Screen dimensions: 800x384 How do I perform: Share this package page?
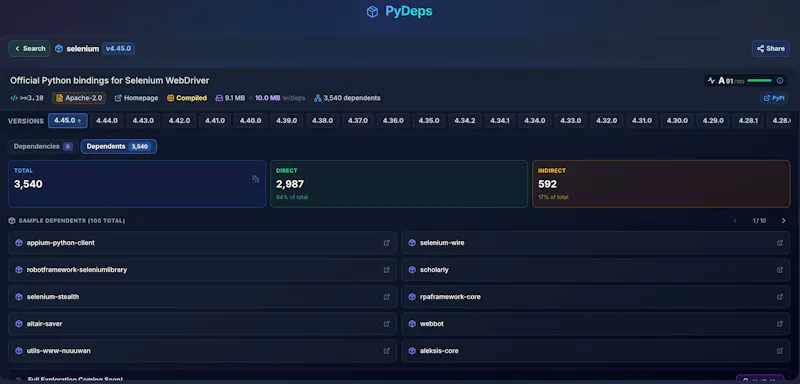770,48
